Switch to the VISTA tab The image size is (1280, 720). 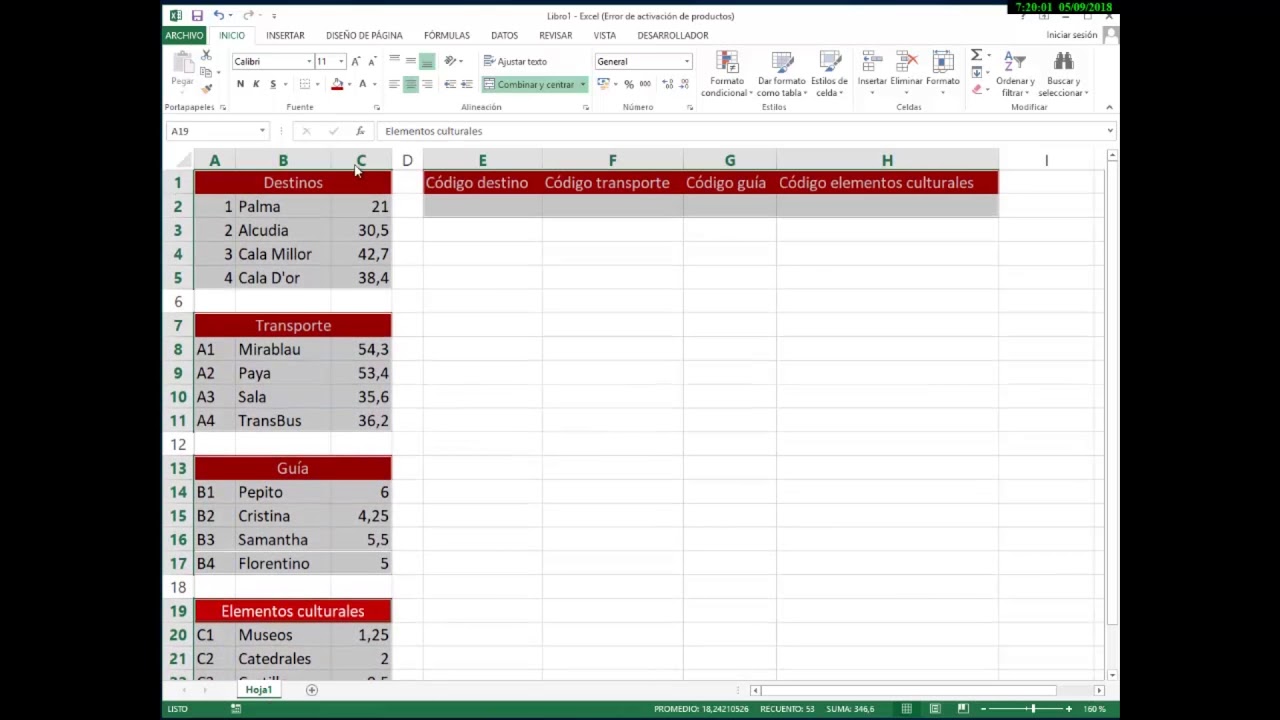click(x=604, y=35)
